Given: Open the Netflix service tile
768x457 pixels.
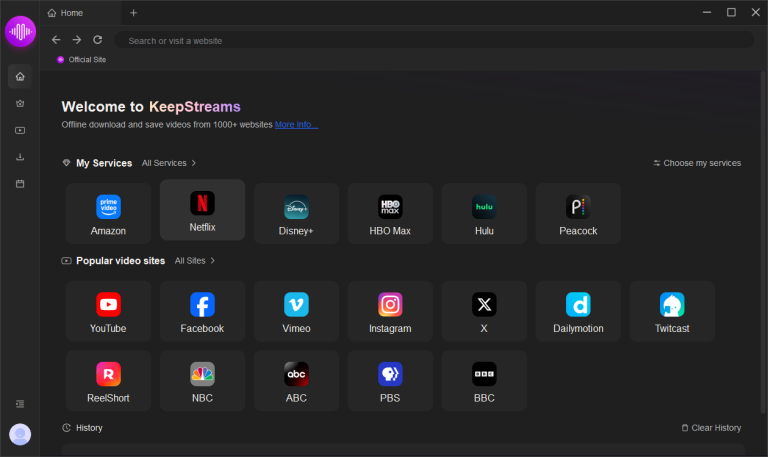Looking at the screenshot, I should pos(202,210).
